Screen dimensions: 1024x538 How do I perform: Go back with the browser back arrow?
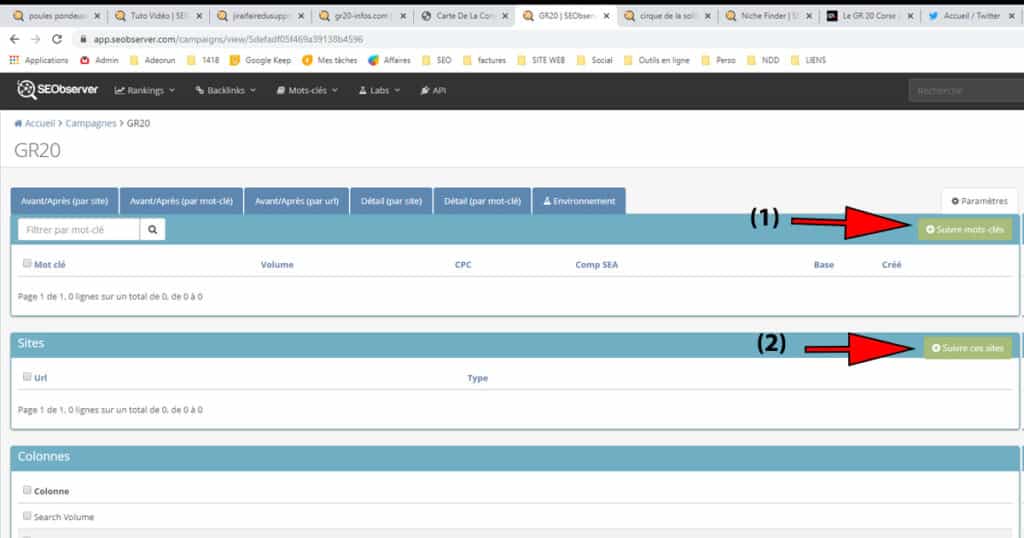click(14, 39)
